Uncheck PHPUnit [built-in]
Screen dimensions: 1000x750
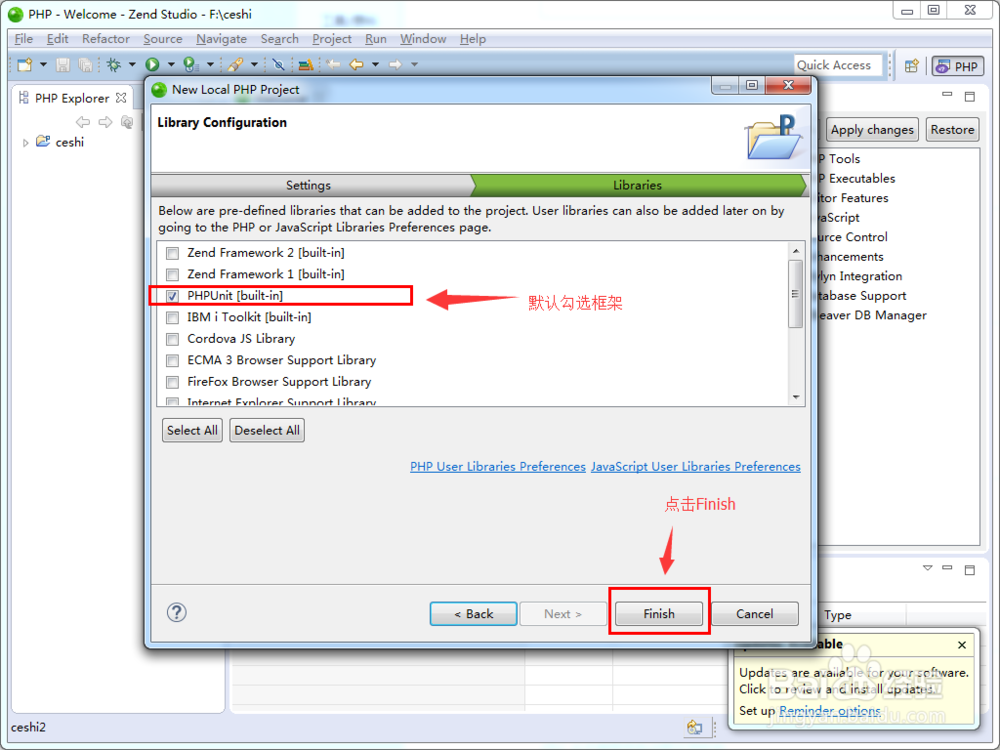tap(172, 296)
